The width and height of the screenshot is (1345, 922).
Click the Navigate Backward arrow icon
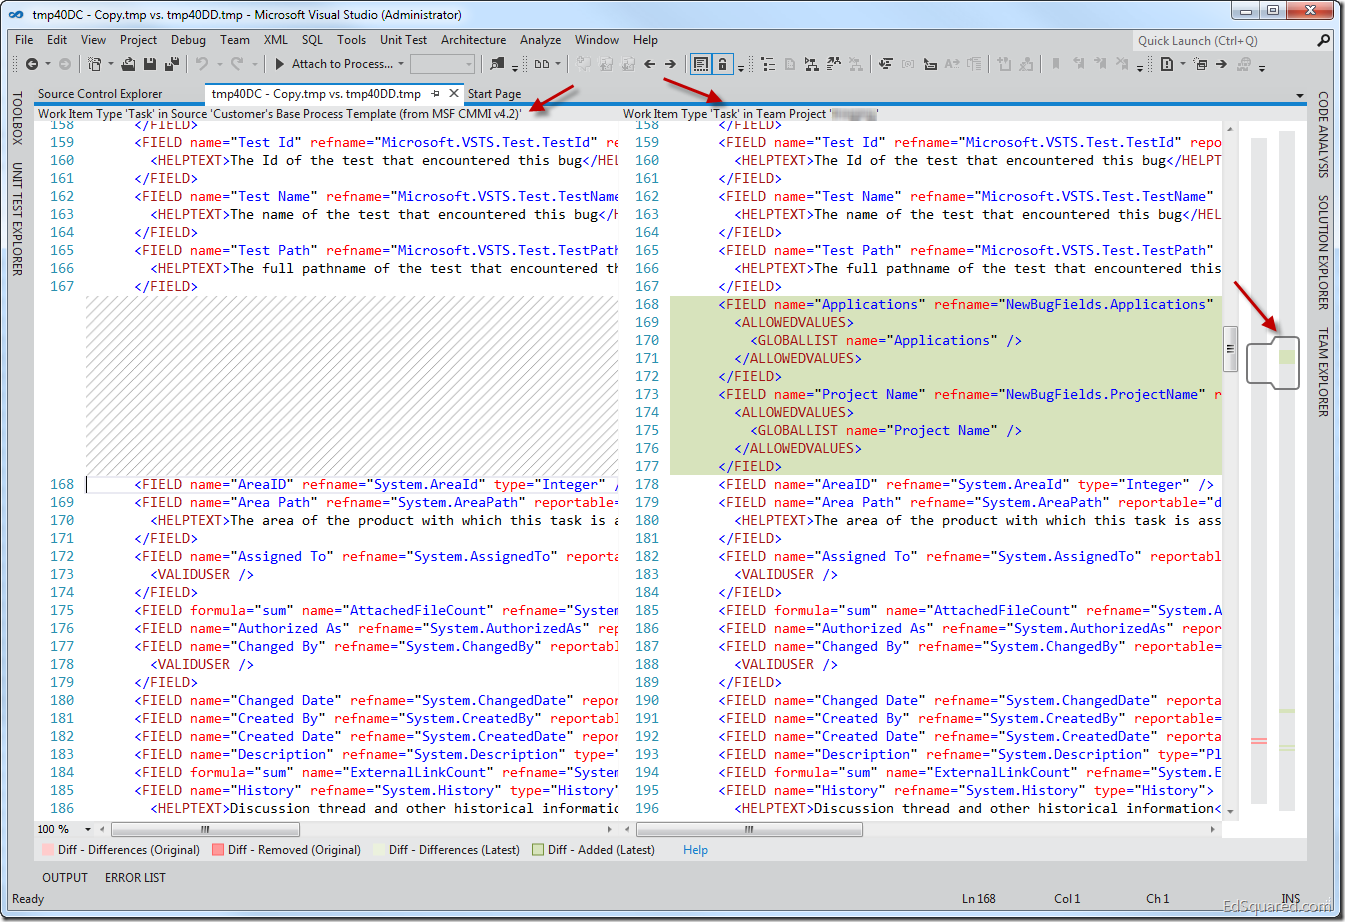click(32, 64)
